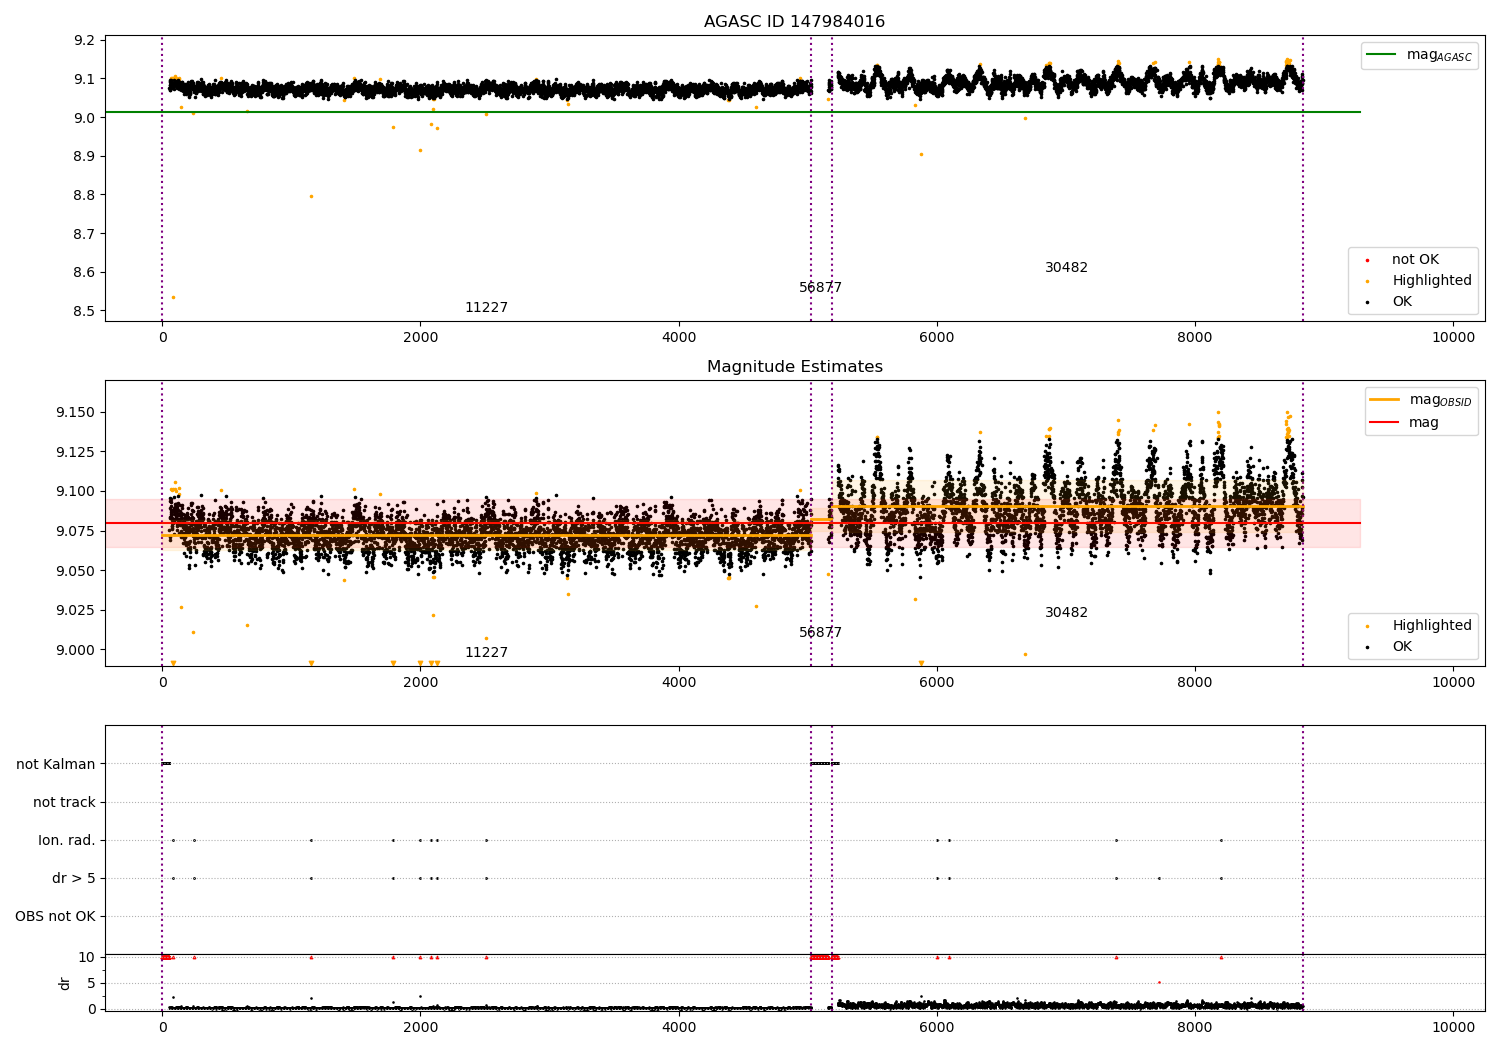Click the "10" tick on the dr axis
The height and width of the screenshot is (1050, 1500).
[x=87, y=958]
